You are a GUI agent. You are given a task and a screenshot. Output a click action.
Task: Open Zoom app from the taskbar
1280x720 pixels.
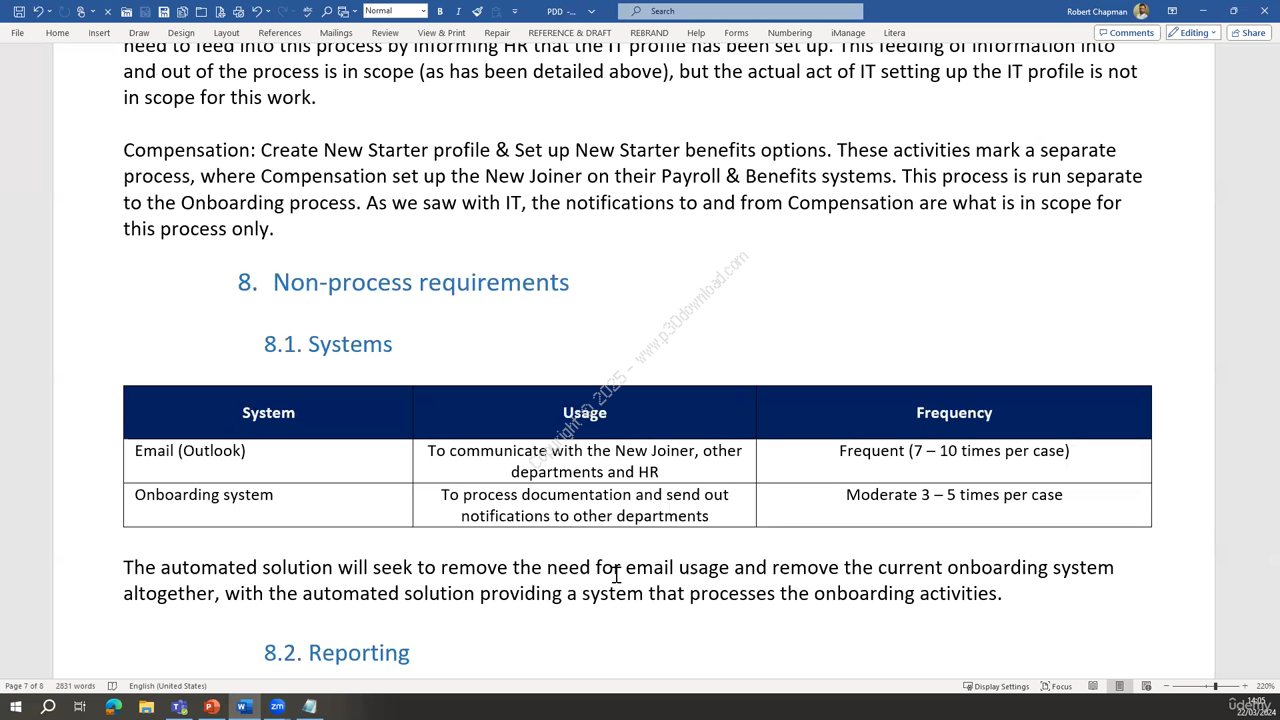pyautogui.click(x=277, y=707)
